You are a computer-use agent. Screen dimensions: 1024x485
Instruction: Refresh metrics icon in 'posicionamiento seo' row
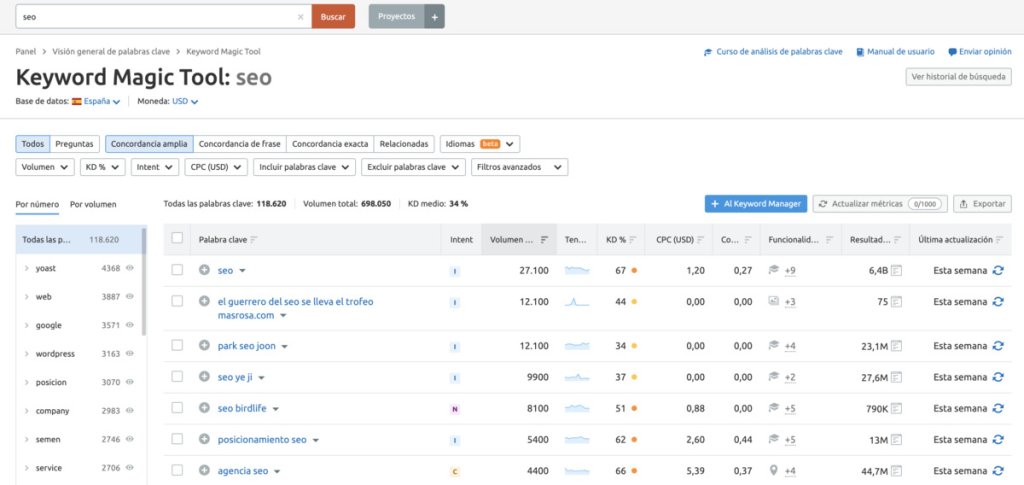[x=998, y=439]
